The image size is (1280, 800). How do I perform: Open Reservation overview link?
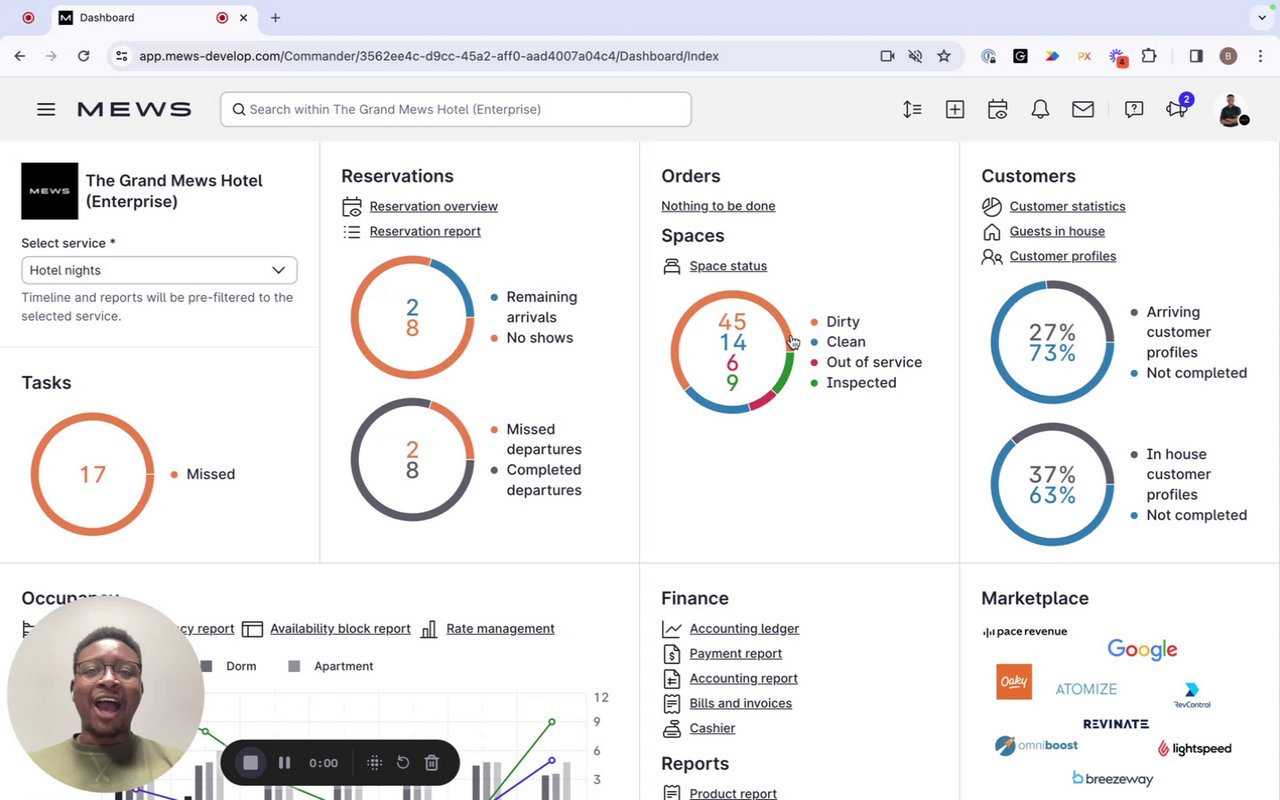click(433, 206)
